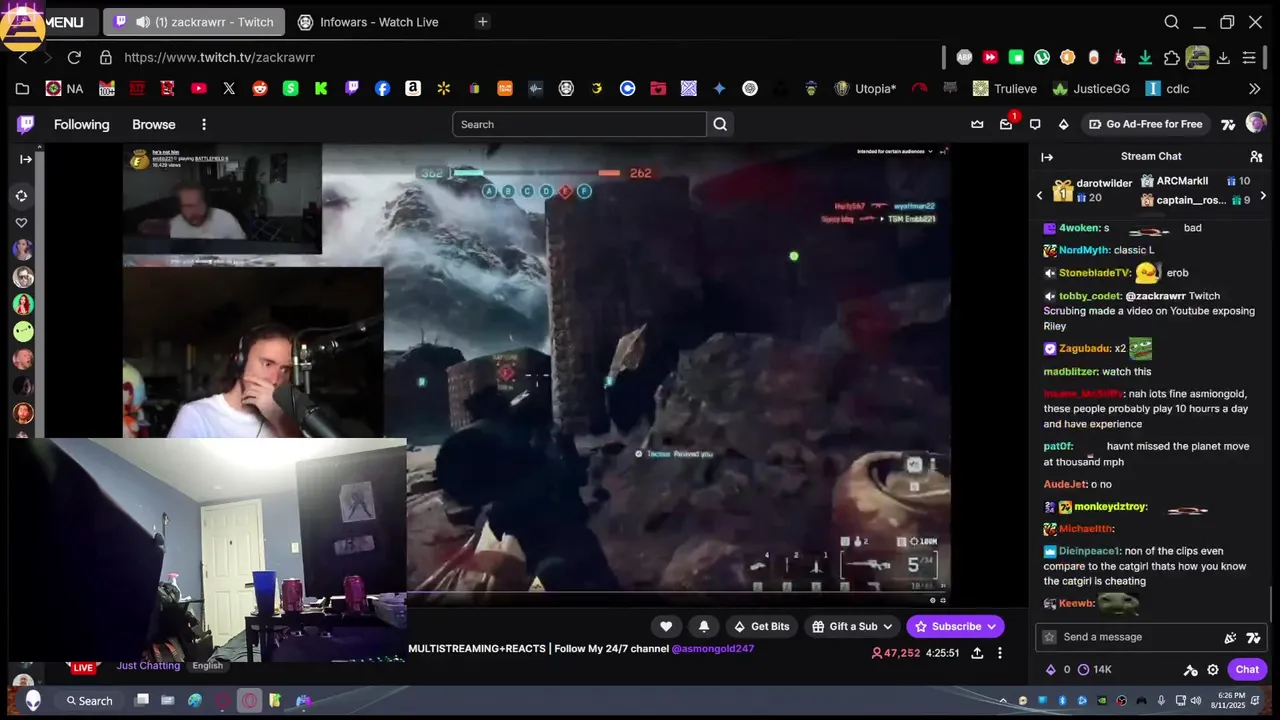The width and height of the screenshot is (1280, 720).
Task: Mute the zackrawrr tab audio icon
Action: pyautogui.click(x=143, y=22)
